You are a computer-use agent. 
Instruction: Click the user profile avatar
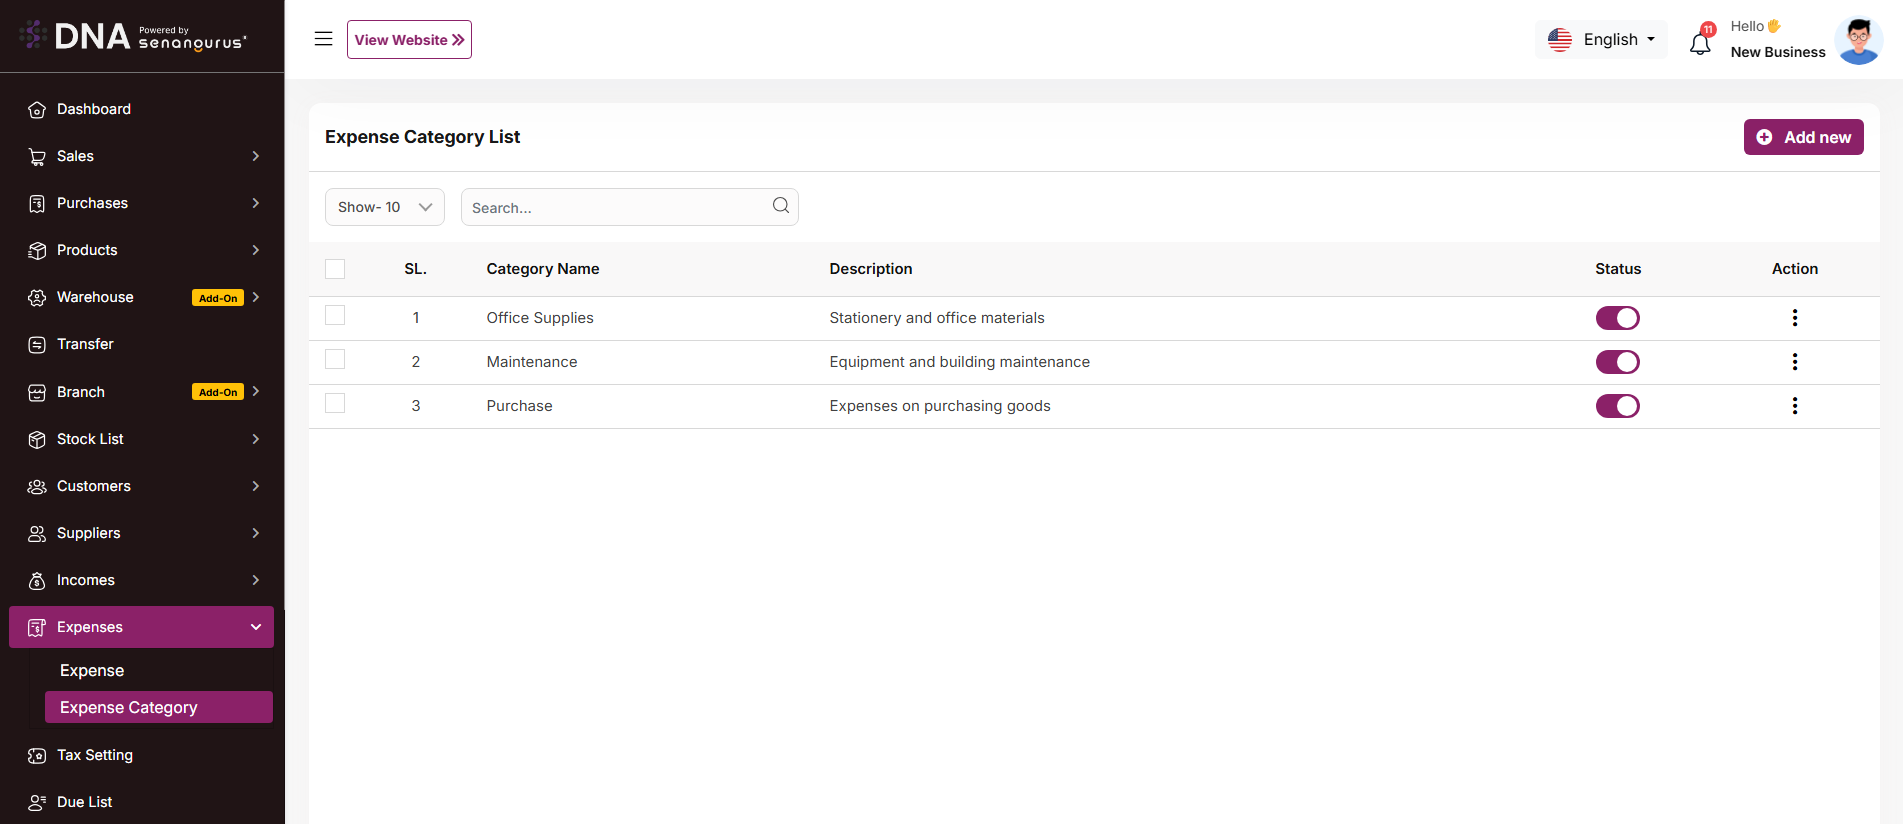(1858, 41)
